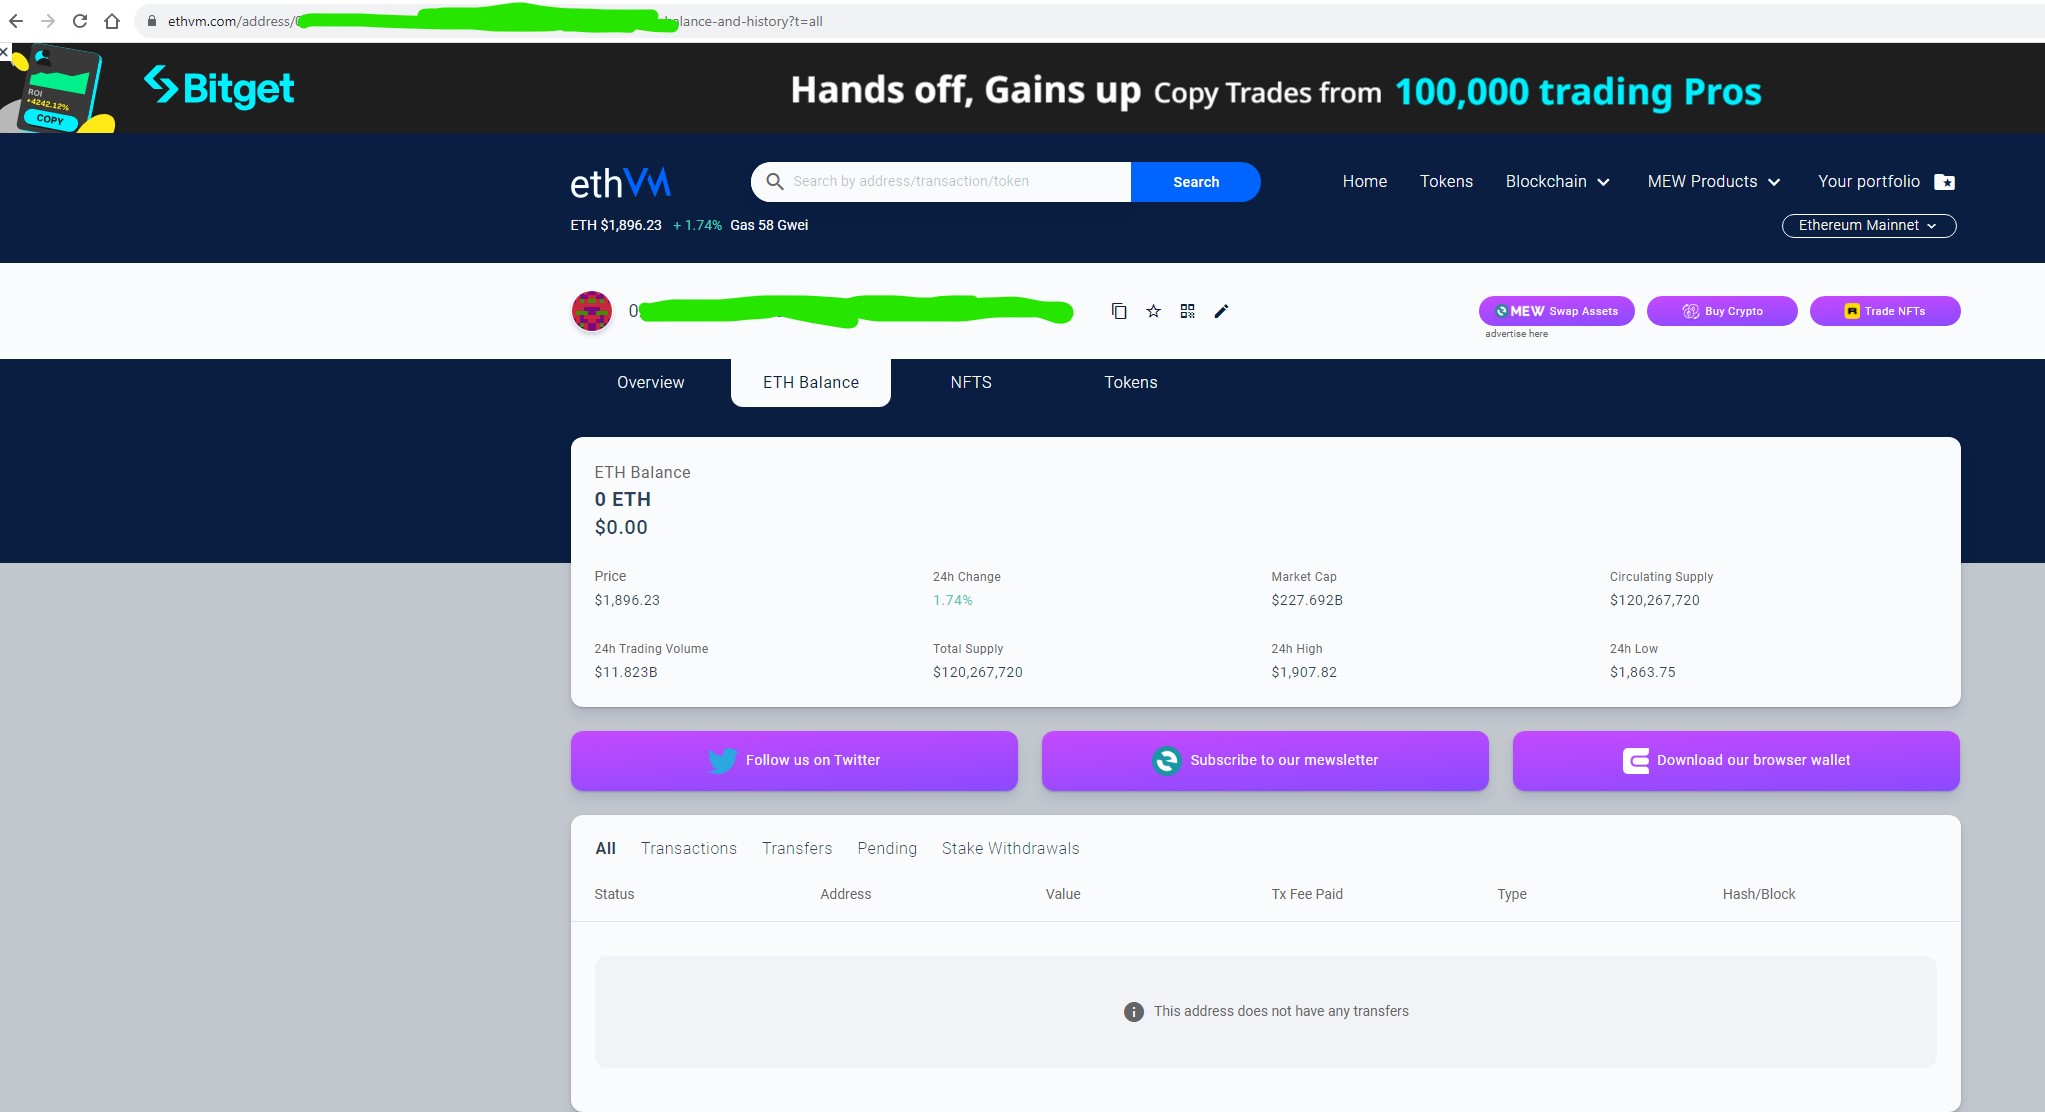The image size is (2045, 1112).
Task: Expand the MEW Products dropdown
Action: (1715, 181)
